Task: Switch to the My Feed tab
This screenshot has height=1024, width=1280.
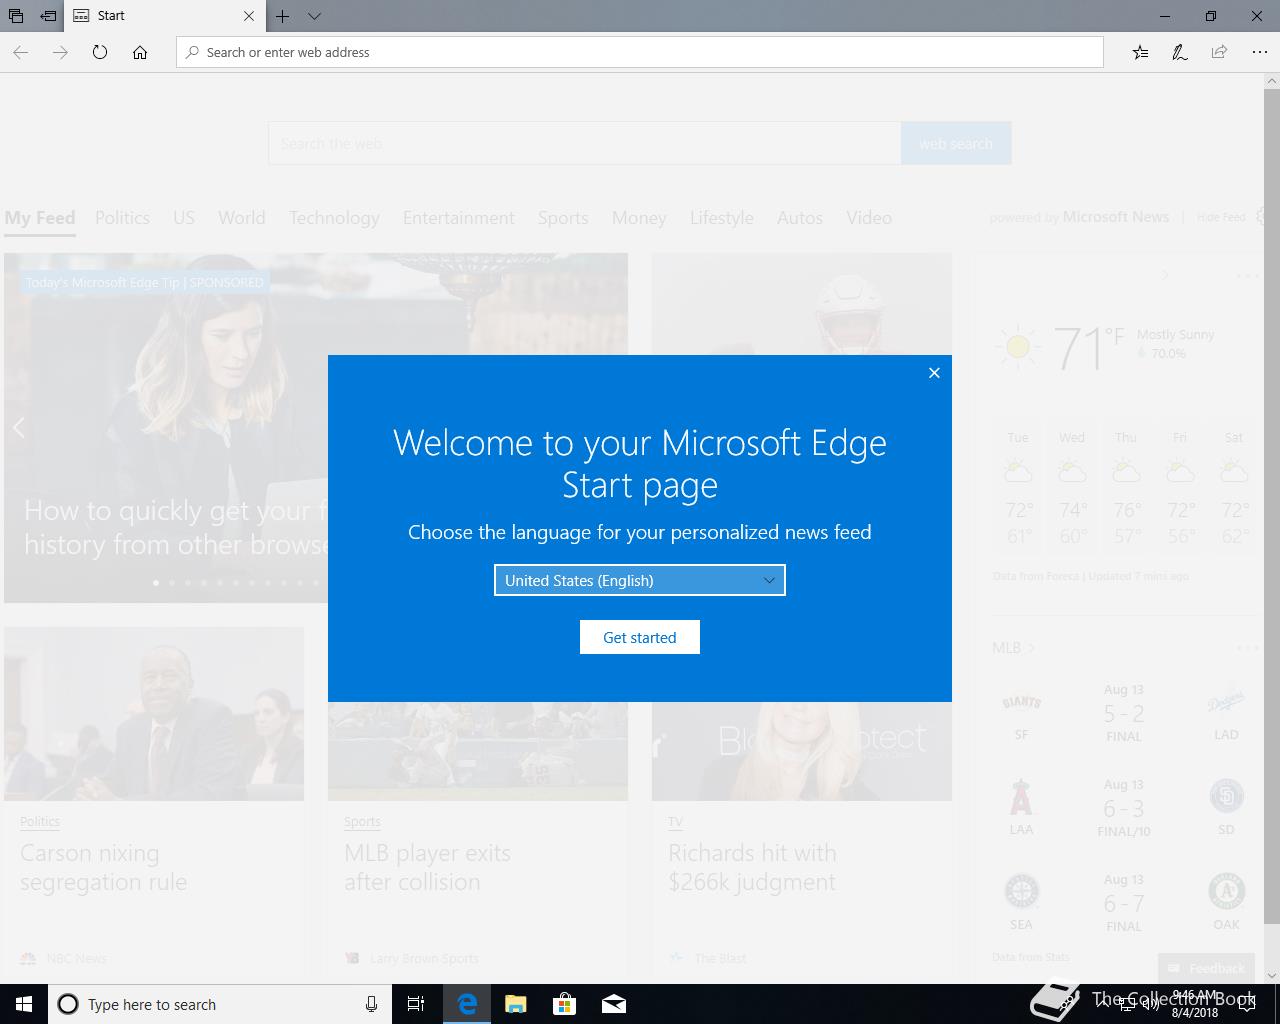Action: pos(40,218)
